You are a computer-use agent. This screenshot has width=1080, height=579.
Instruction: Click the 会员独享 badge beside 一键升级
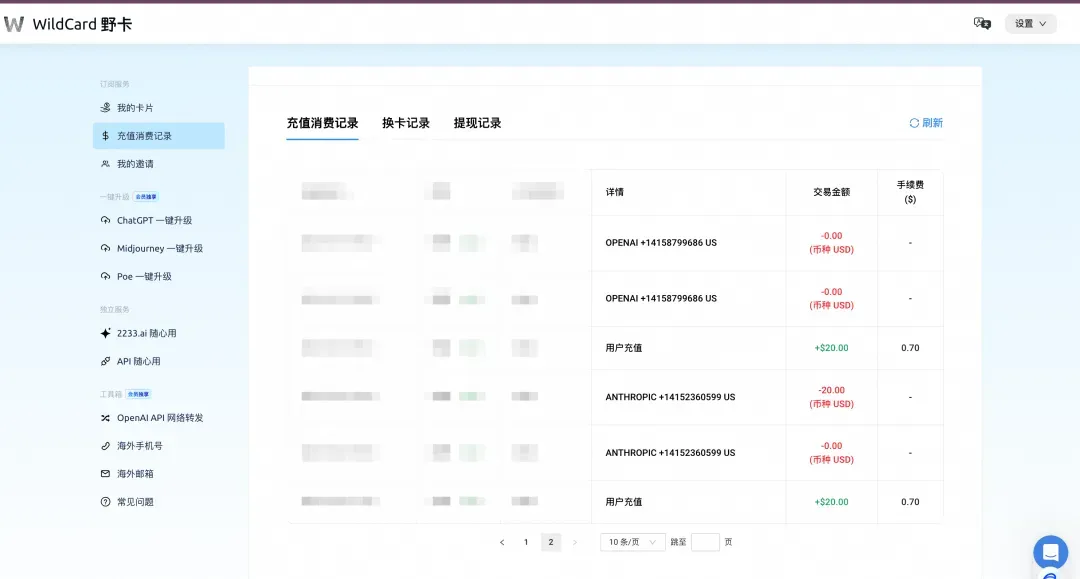[x=145, y=197]
